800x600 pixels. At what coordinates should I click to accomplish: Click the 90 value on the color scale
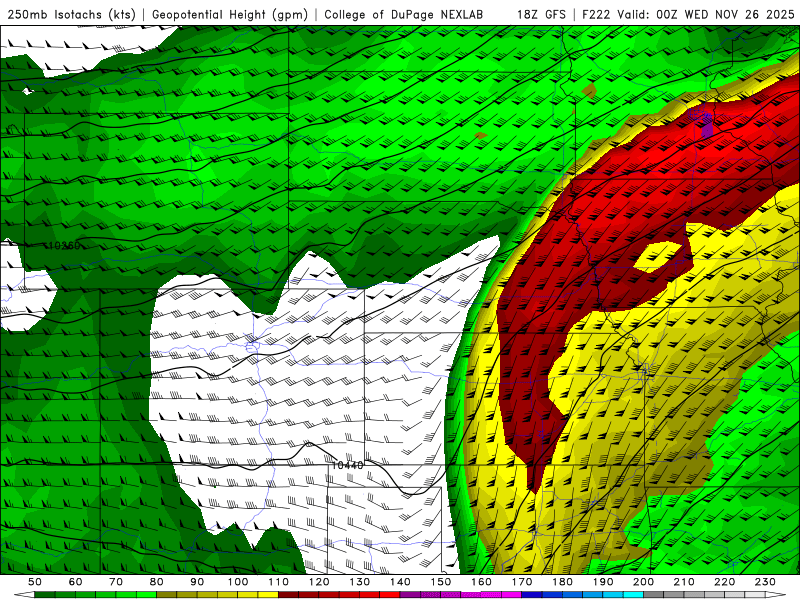point(197,582)
